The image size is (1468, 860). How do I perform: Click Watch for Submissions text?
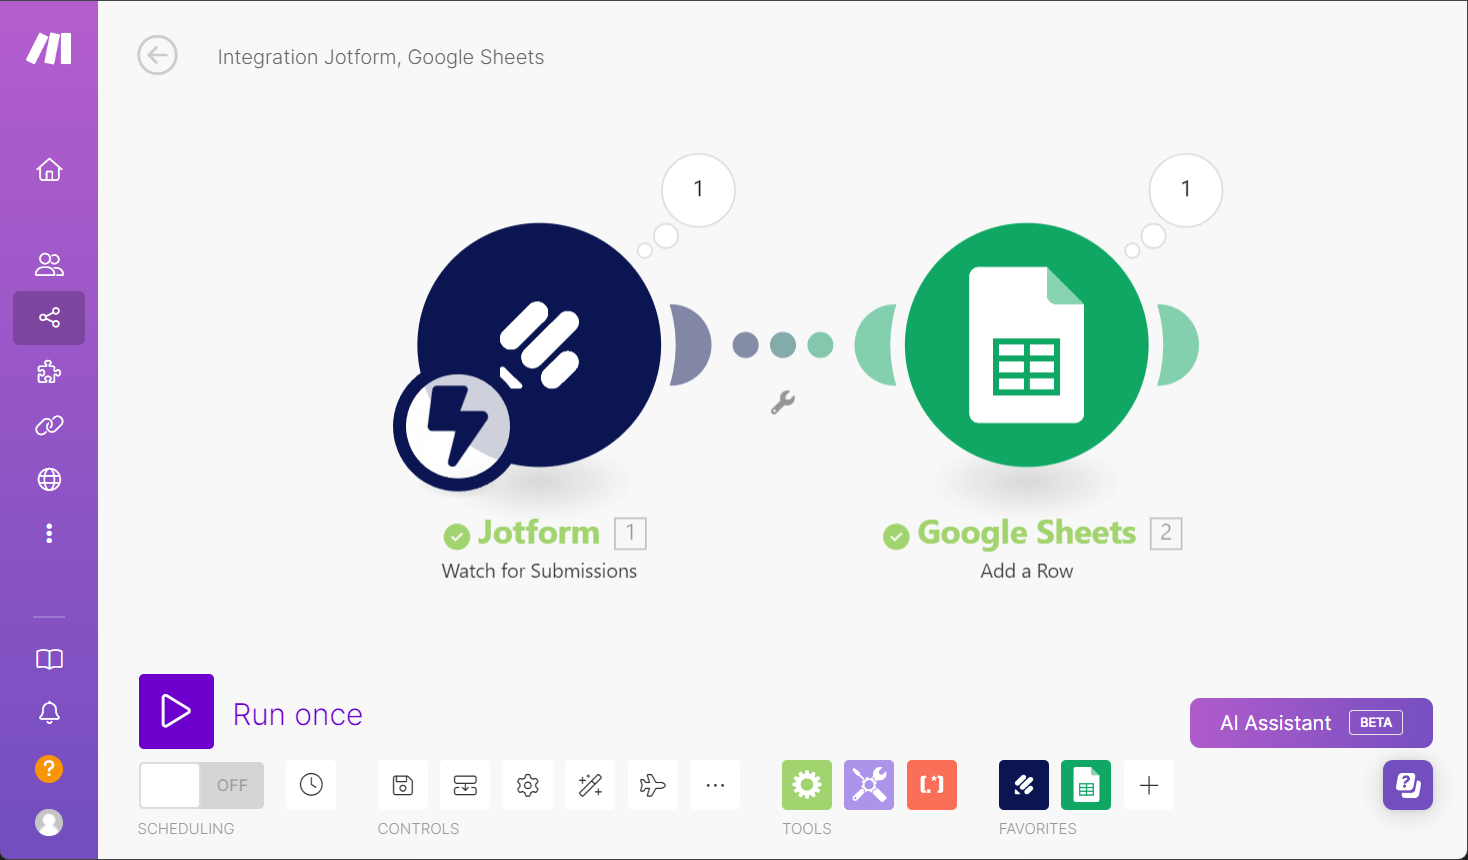click(x=539, y=571)
